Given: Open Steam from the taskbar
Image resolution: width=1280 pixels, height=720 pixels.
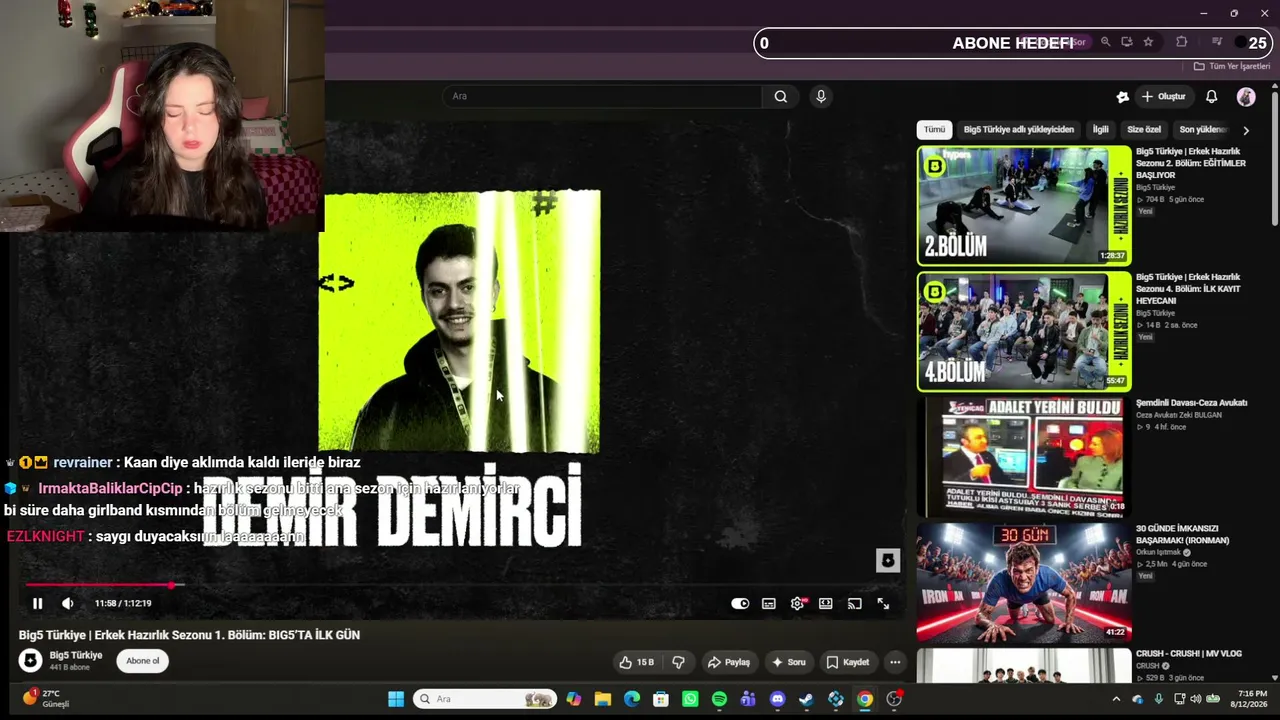Looking at the screenshot, I should tap(806, 699).
